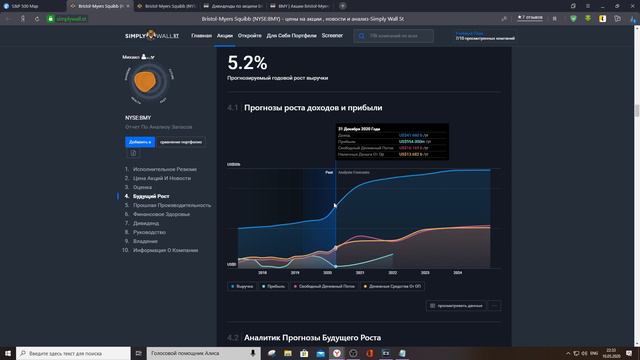
Task: Click the NYSE:BMY ticker text
Action: point(138,118)
